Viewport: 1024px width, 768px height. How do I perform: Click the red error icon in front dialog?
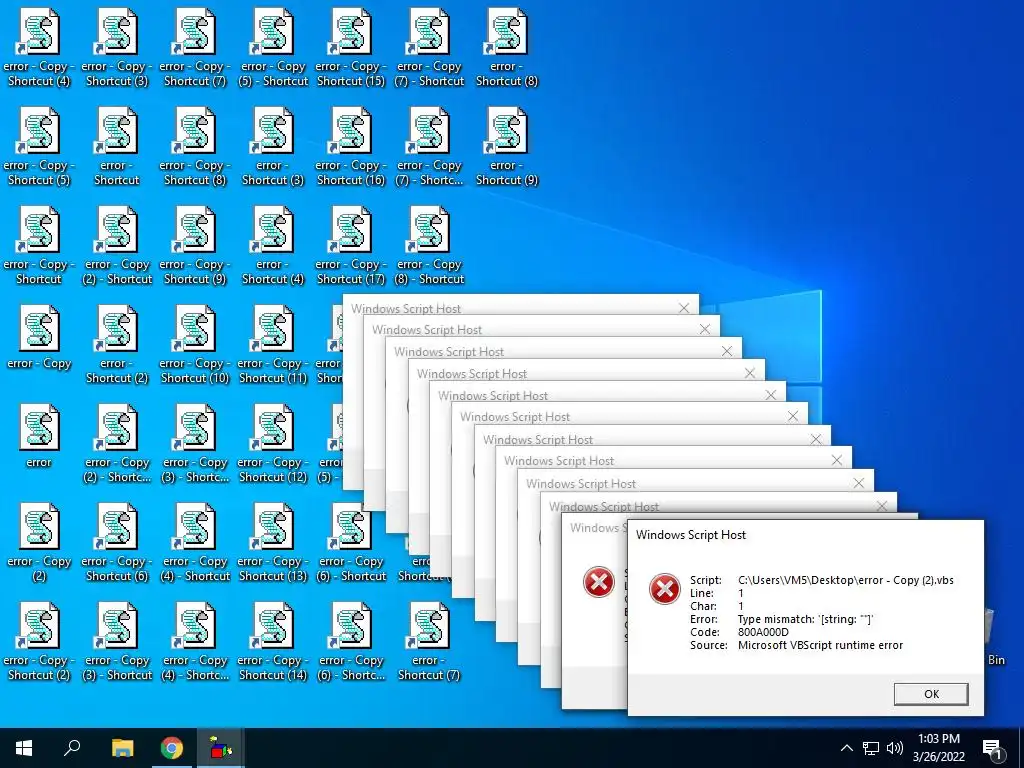[x=664, y=589]
